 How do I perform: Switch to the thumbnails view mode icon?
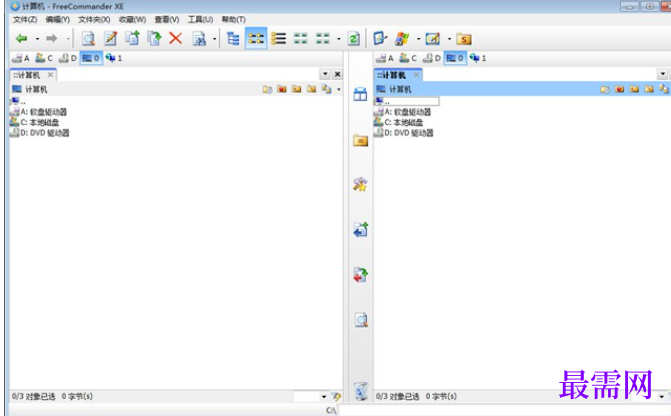(323, 39)
